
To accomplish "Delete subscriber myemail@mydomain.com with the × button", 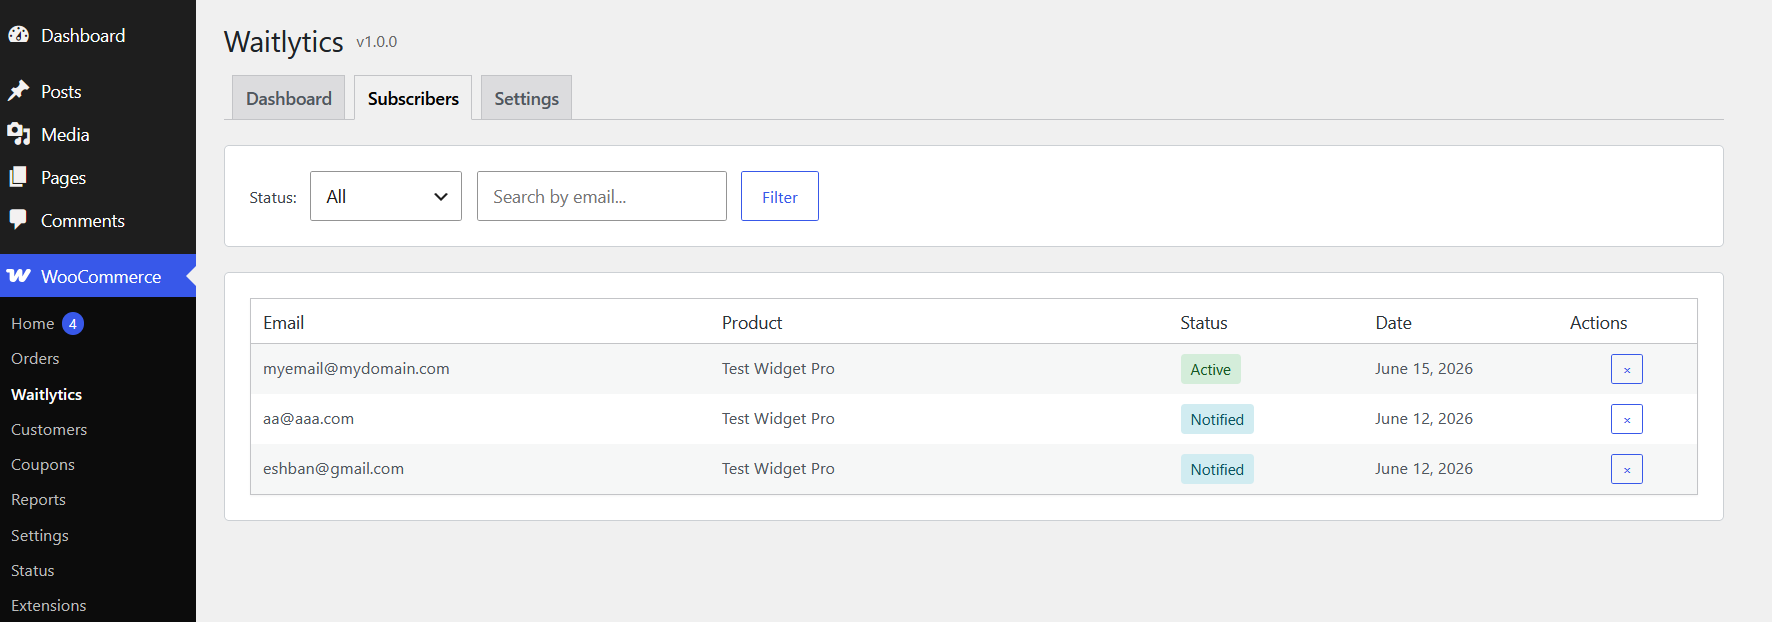I will (x=1626, y=369).
